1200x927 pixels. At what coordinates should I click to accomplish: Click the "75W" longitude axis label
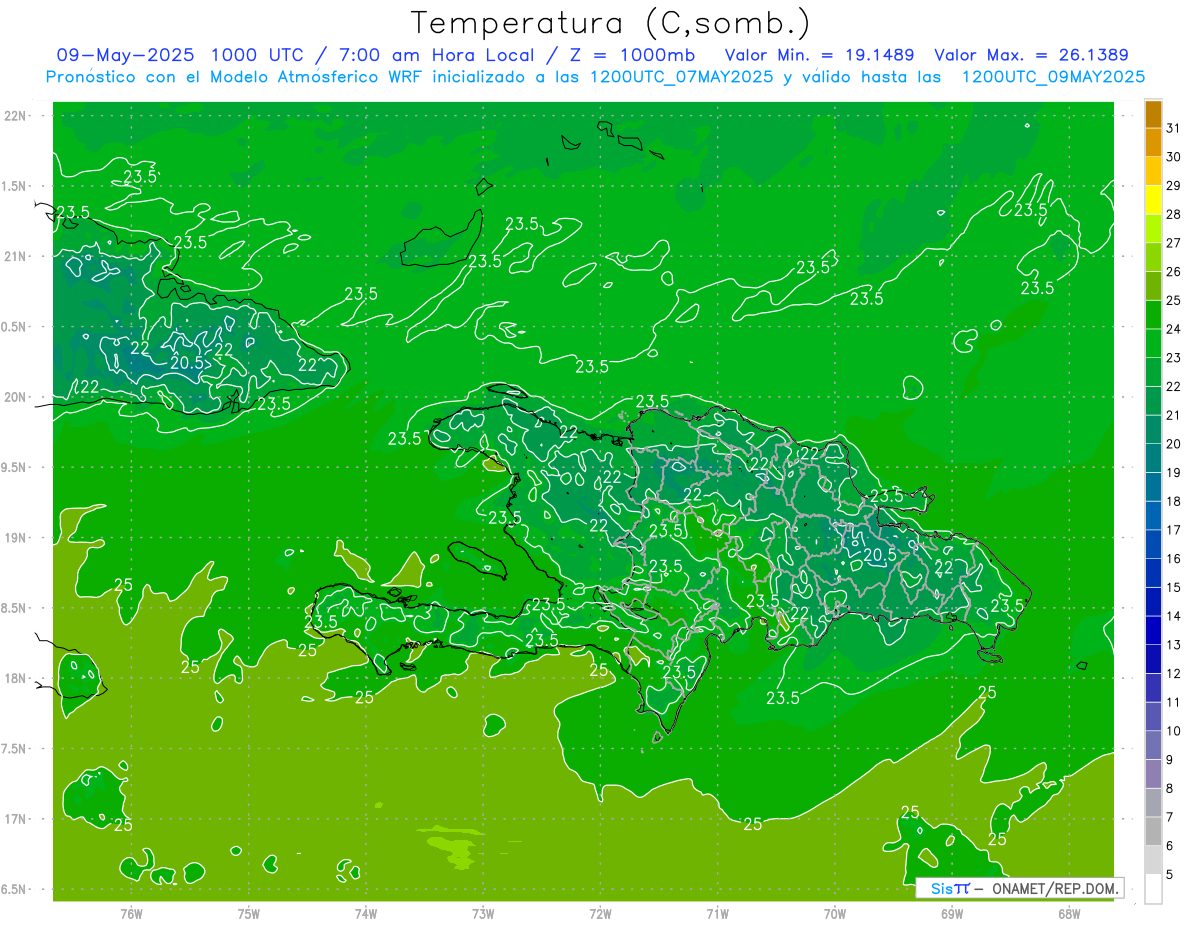coord(248,913)
